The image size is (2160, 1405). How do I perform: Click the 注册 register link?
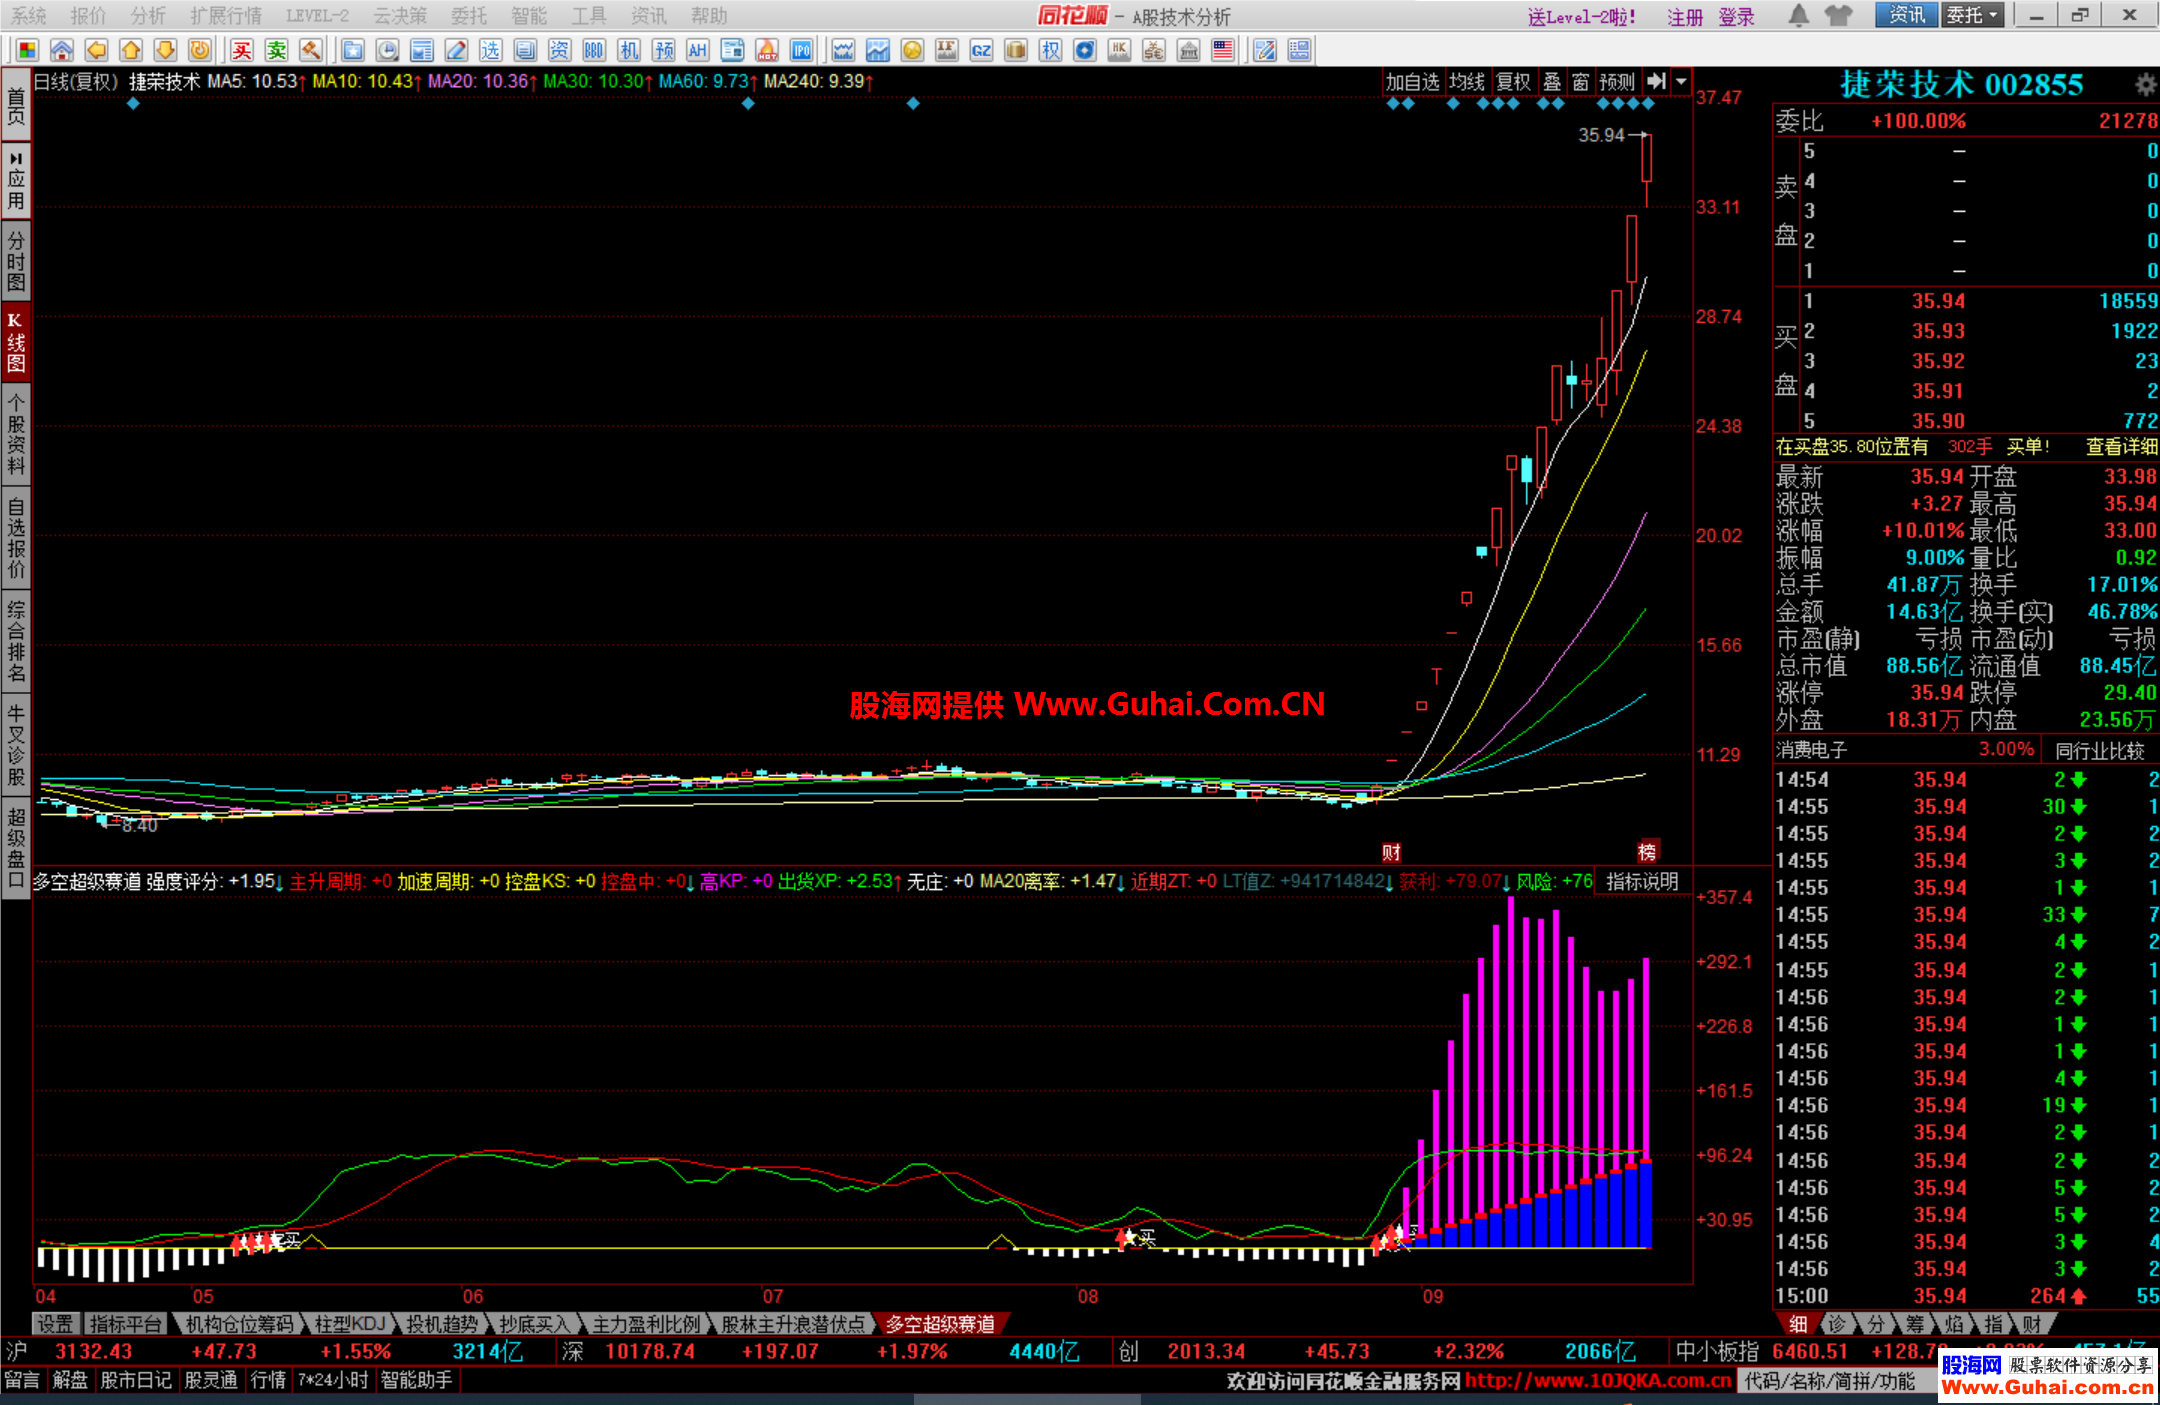1685,17
